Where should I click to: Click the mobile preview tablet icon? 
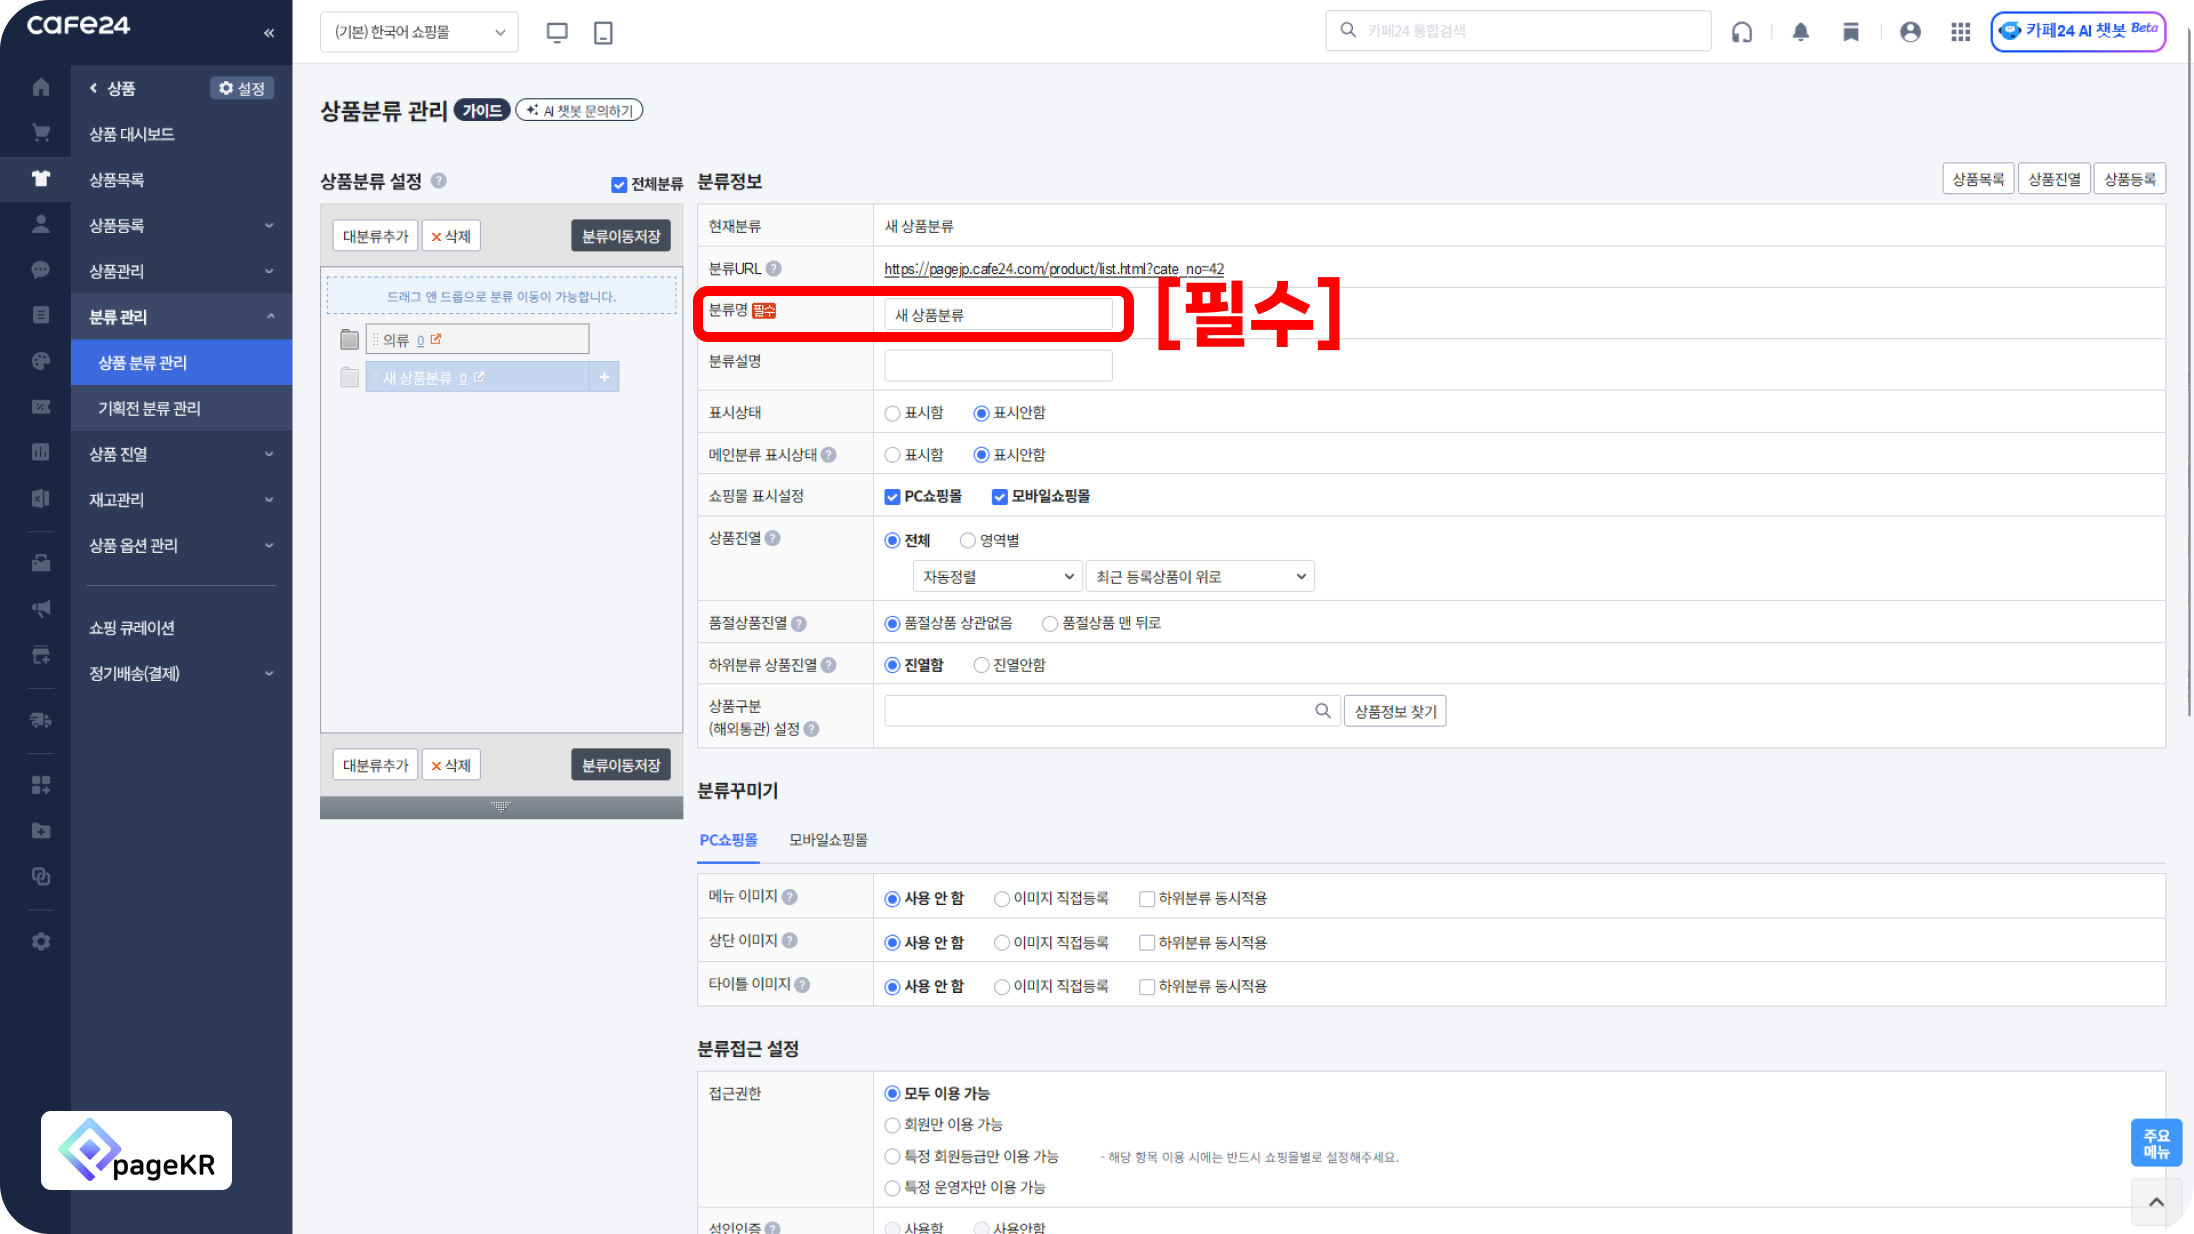[603, 32]
